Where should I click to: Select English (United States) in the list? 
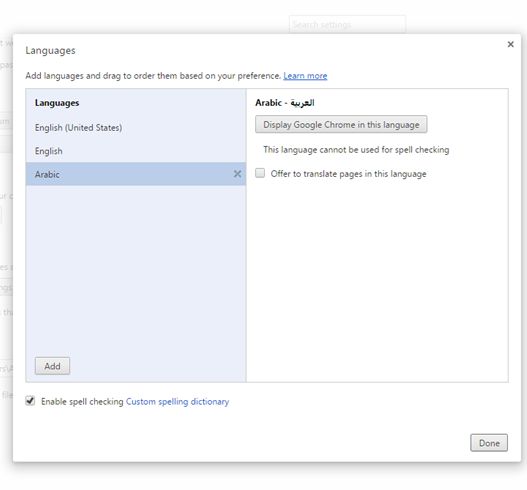(136, 128)
